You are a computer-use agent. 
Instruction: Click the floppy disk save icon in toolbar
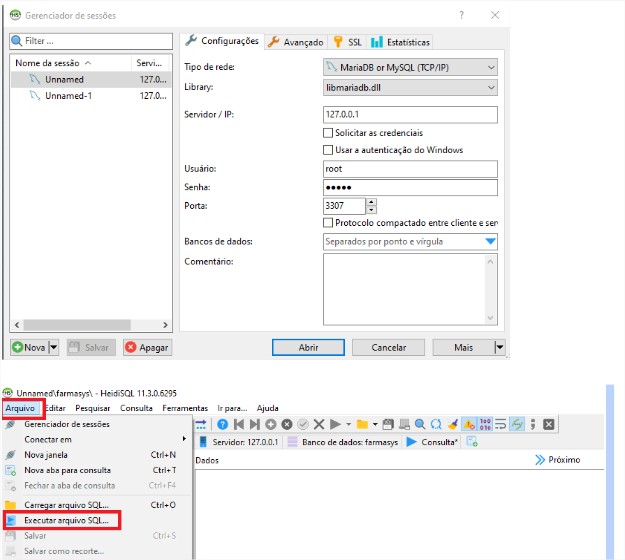coord(388,424)
